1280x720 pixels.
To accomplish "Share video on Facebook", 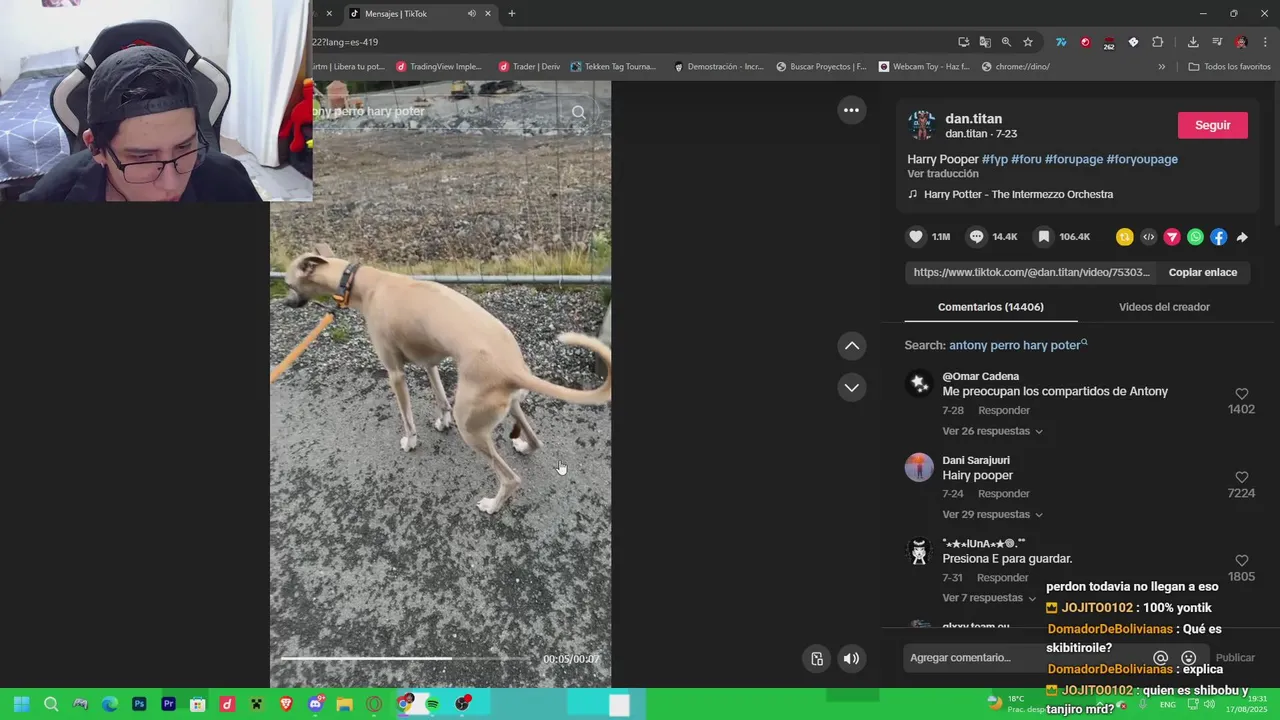I will point(1218,237).
